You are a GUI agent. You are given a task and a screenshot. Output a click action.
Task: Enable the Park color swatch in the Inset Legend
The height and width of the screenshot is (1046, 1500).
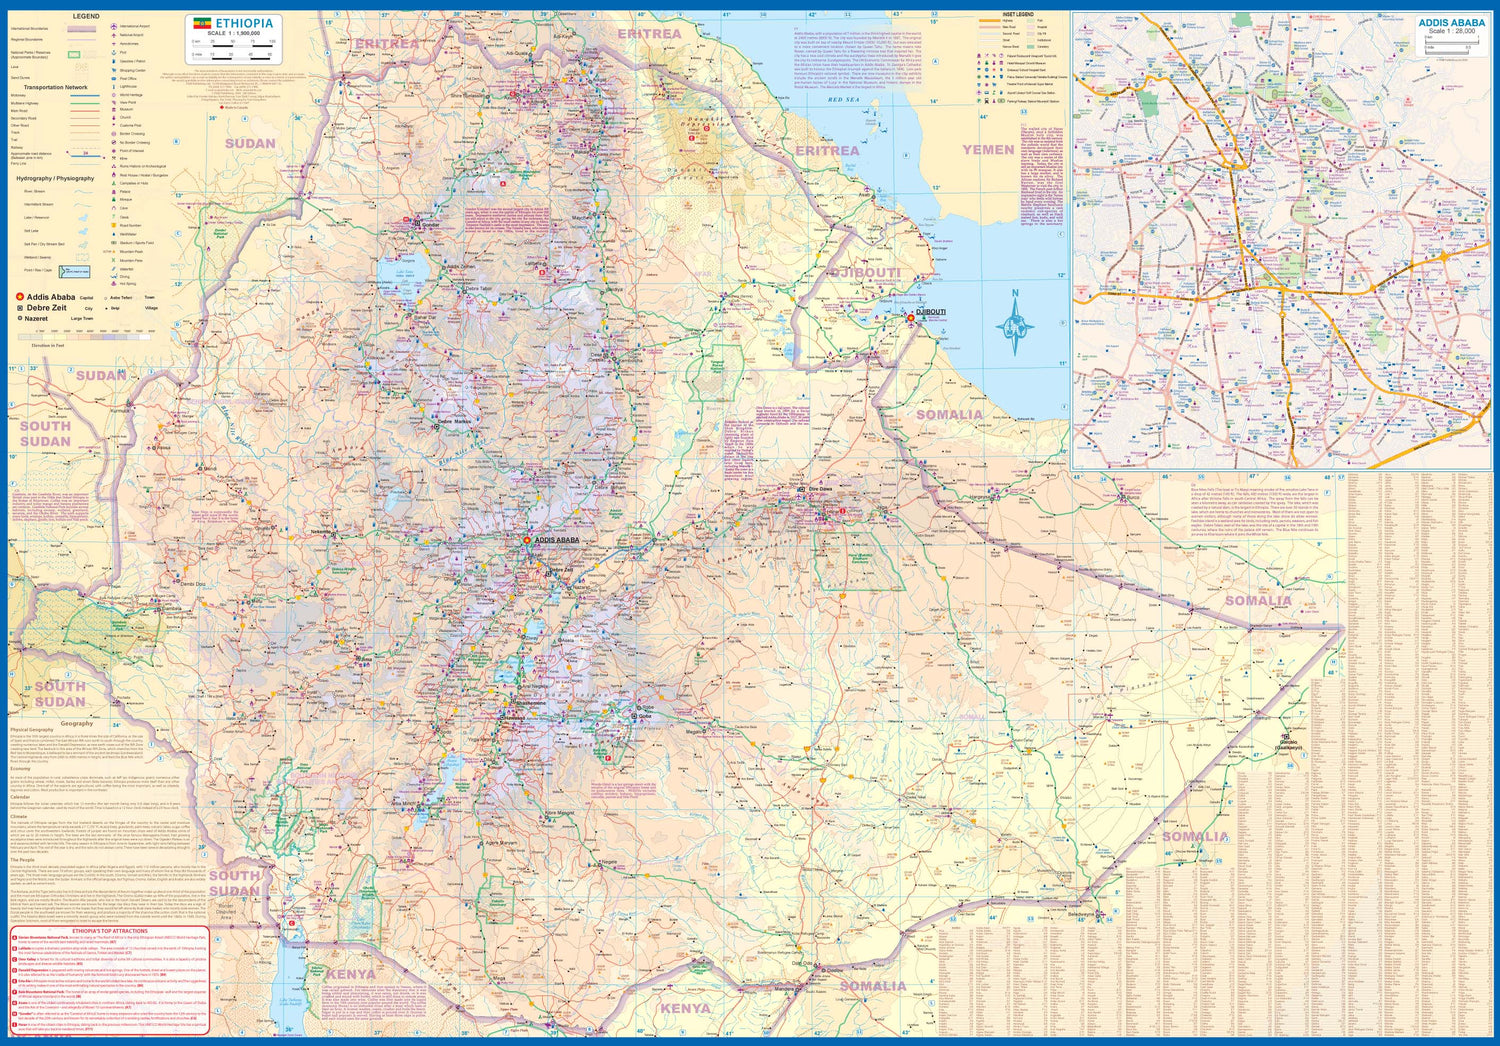(x=1030, y=20)
